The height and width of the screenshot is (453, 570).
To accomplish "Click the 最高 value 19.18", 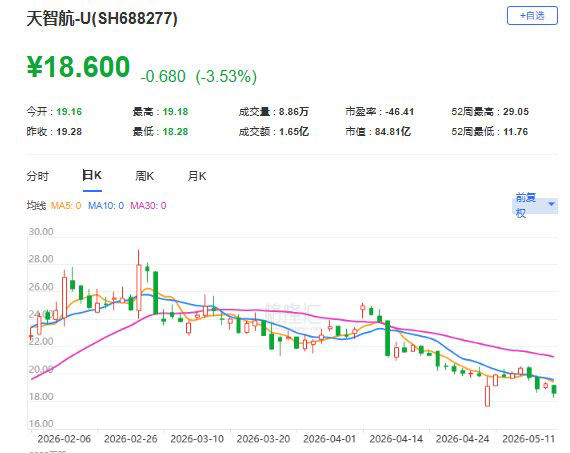I will [x=175, y=112].
